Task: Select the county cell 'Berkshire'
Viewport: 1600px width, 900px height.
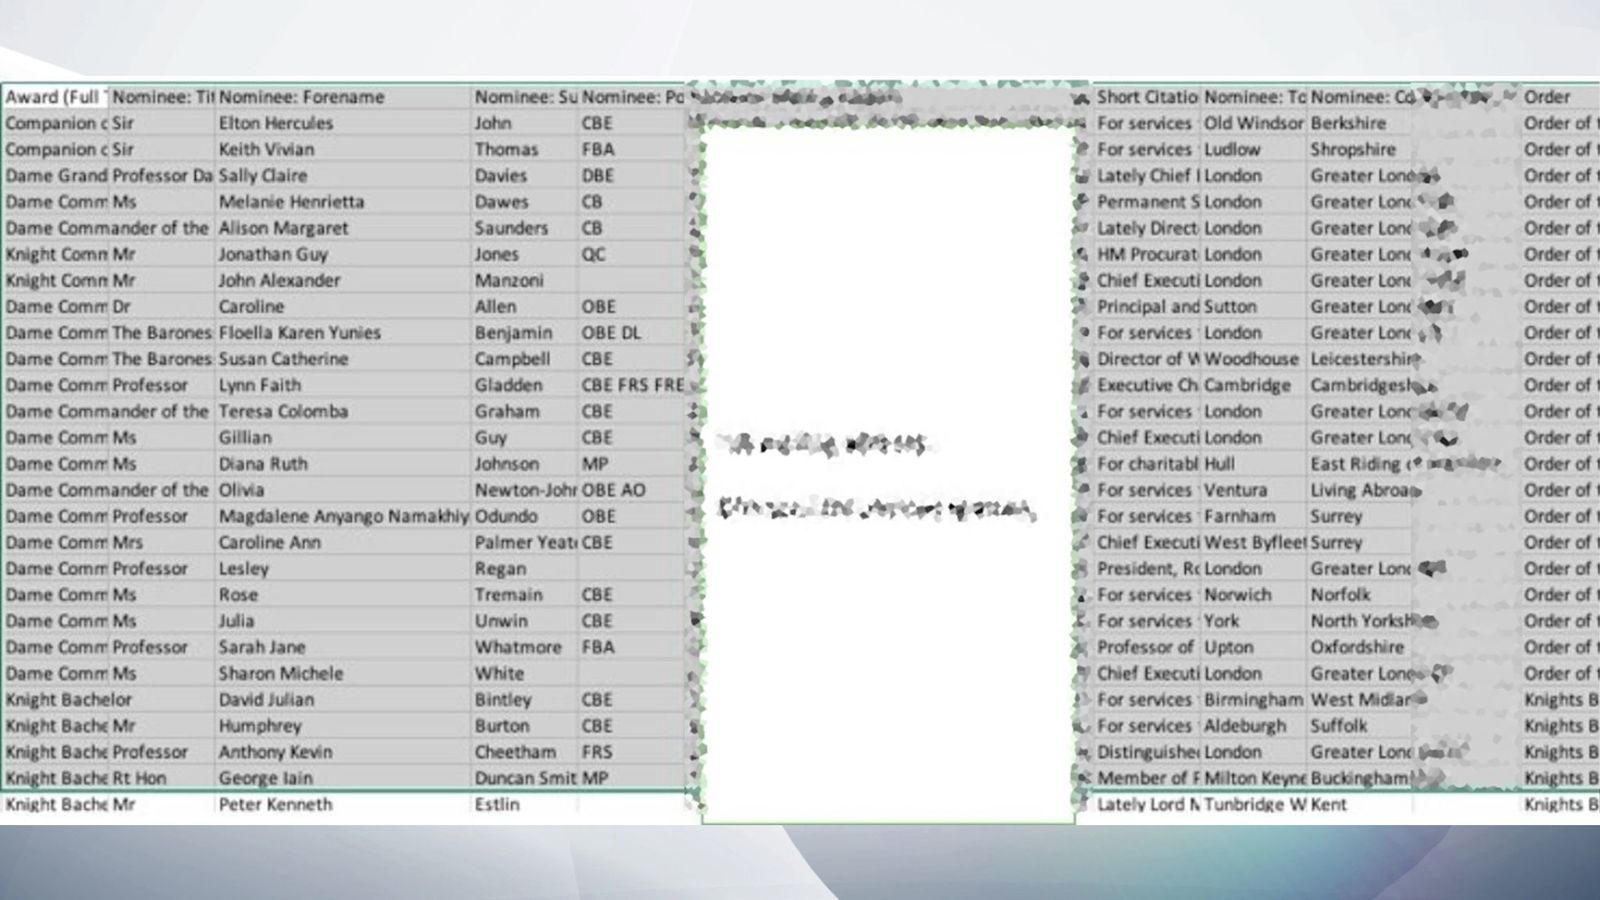Action: [1360, 123]
